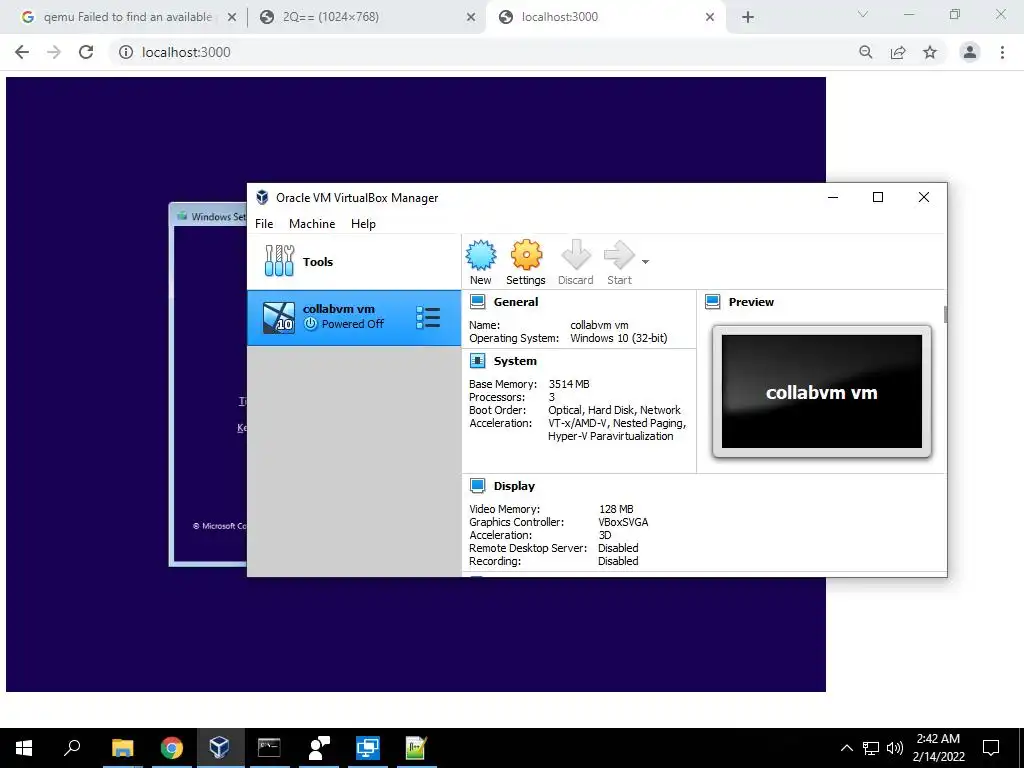The width and height of the screenshot is (1024, 768).
Task: Open the volume control in system tray
Action: (x=895, y=748)
